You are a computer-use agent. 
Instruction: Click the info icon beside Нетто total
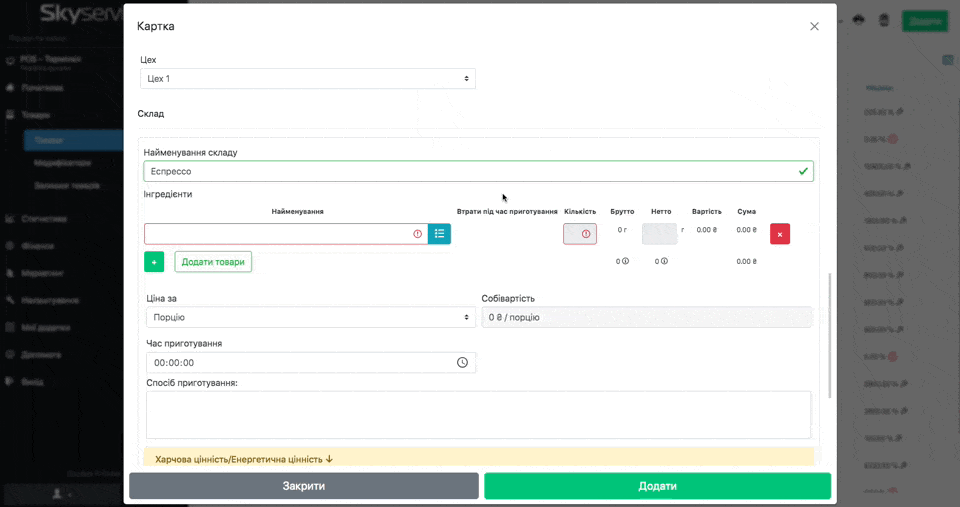[664, 262]
